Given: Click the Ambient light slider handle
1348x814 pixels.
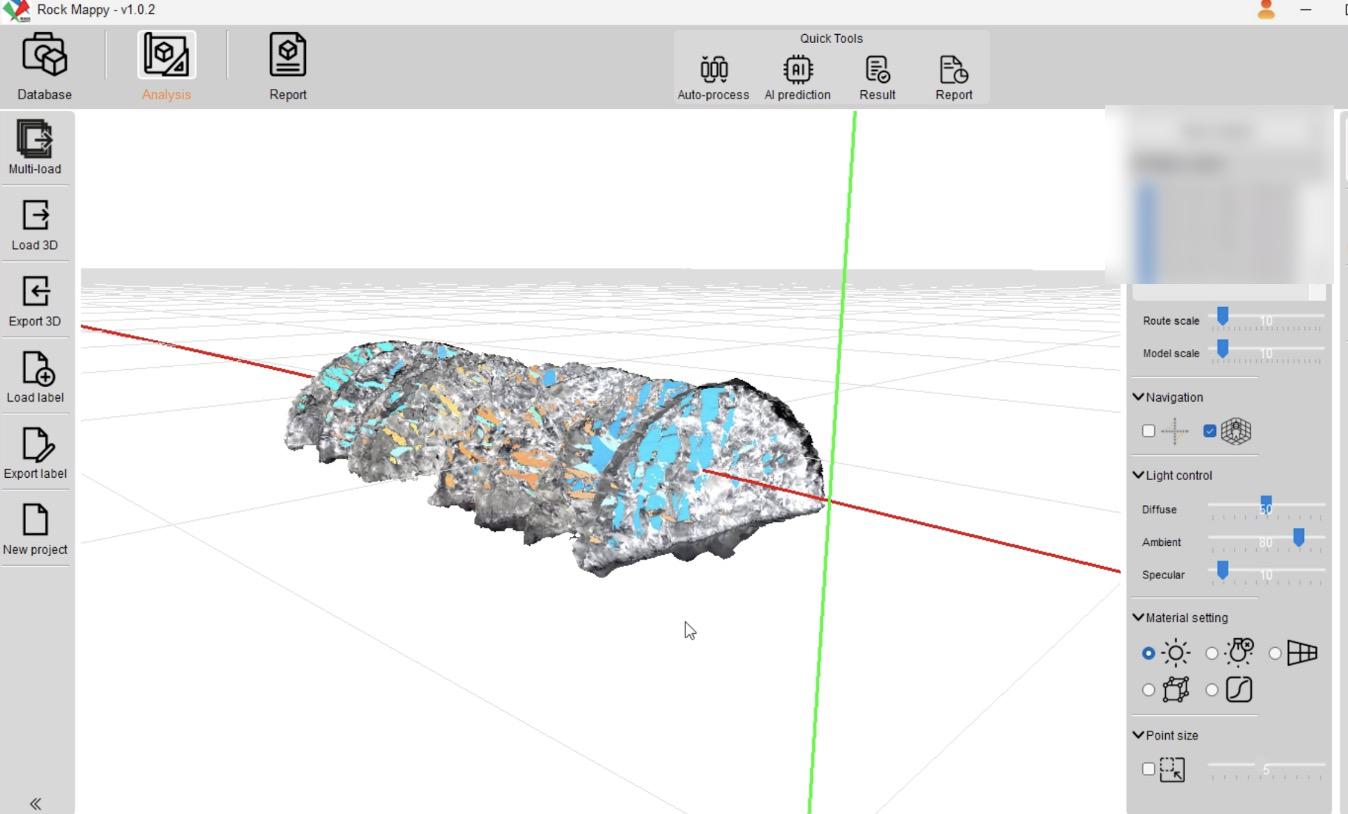Looking at the screenshot, I should click(x=1298, y=539).
